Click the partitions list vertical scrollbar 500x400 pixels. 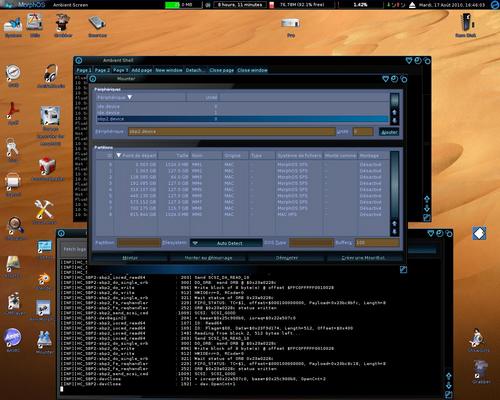394,185
